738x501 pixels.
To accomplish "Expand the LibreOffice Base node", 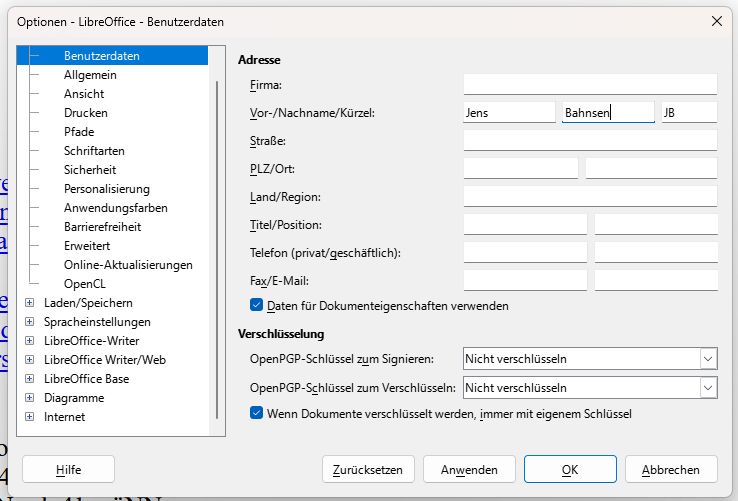I will [29, 379].
